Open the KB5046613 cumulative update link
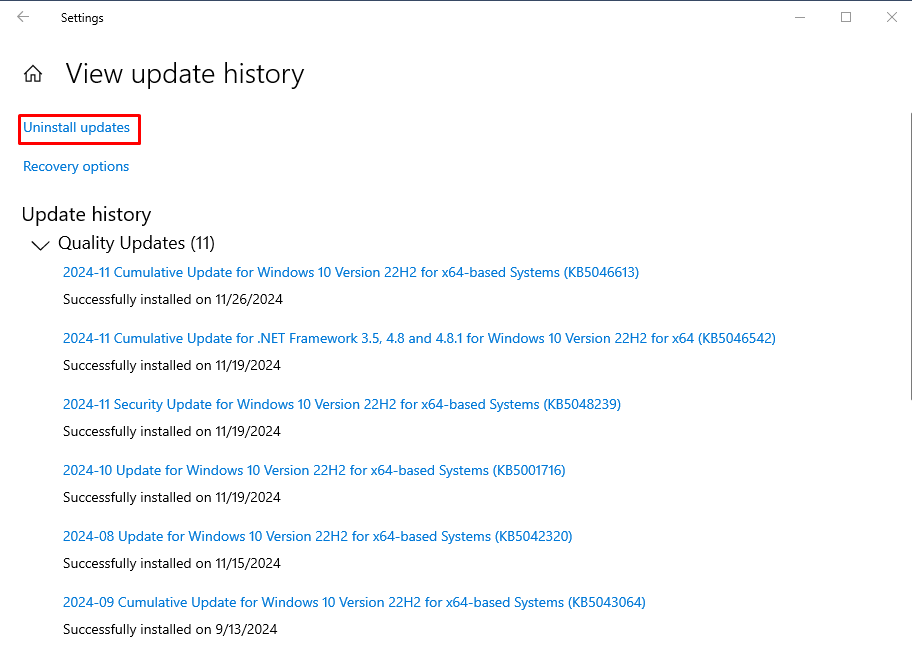 [x=350, y=272]
